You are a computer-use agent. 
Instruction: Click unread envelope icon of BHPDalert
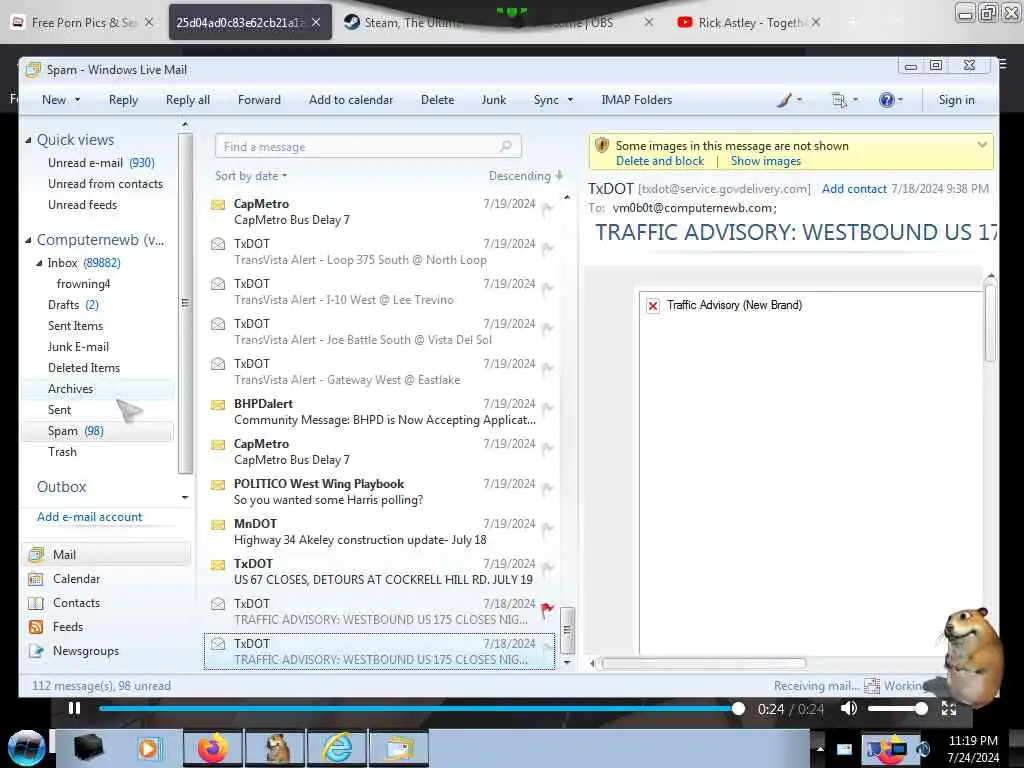point(218,405)
